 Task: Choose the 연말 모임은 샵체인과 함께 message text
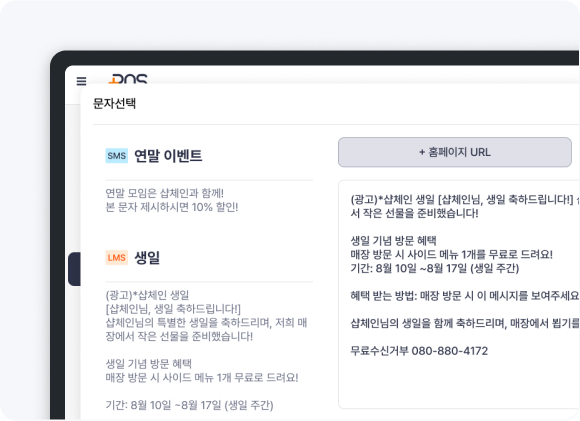coord(165,193)
